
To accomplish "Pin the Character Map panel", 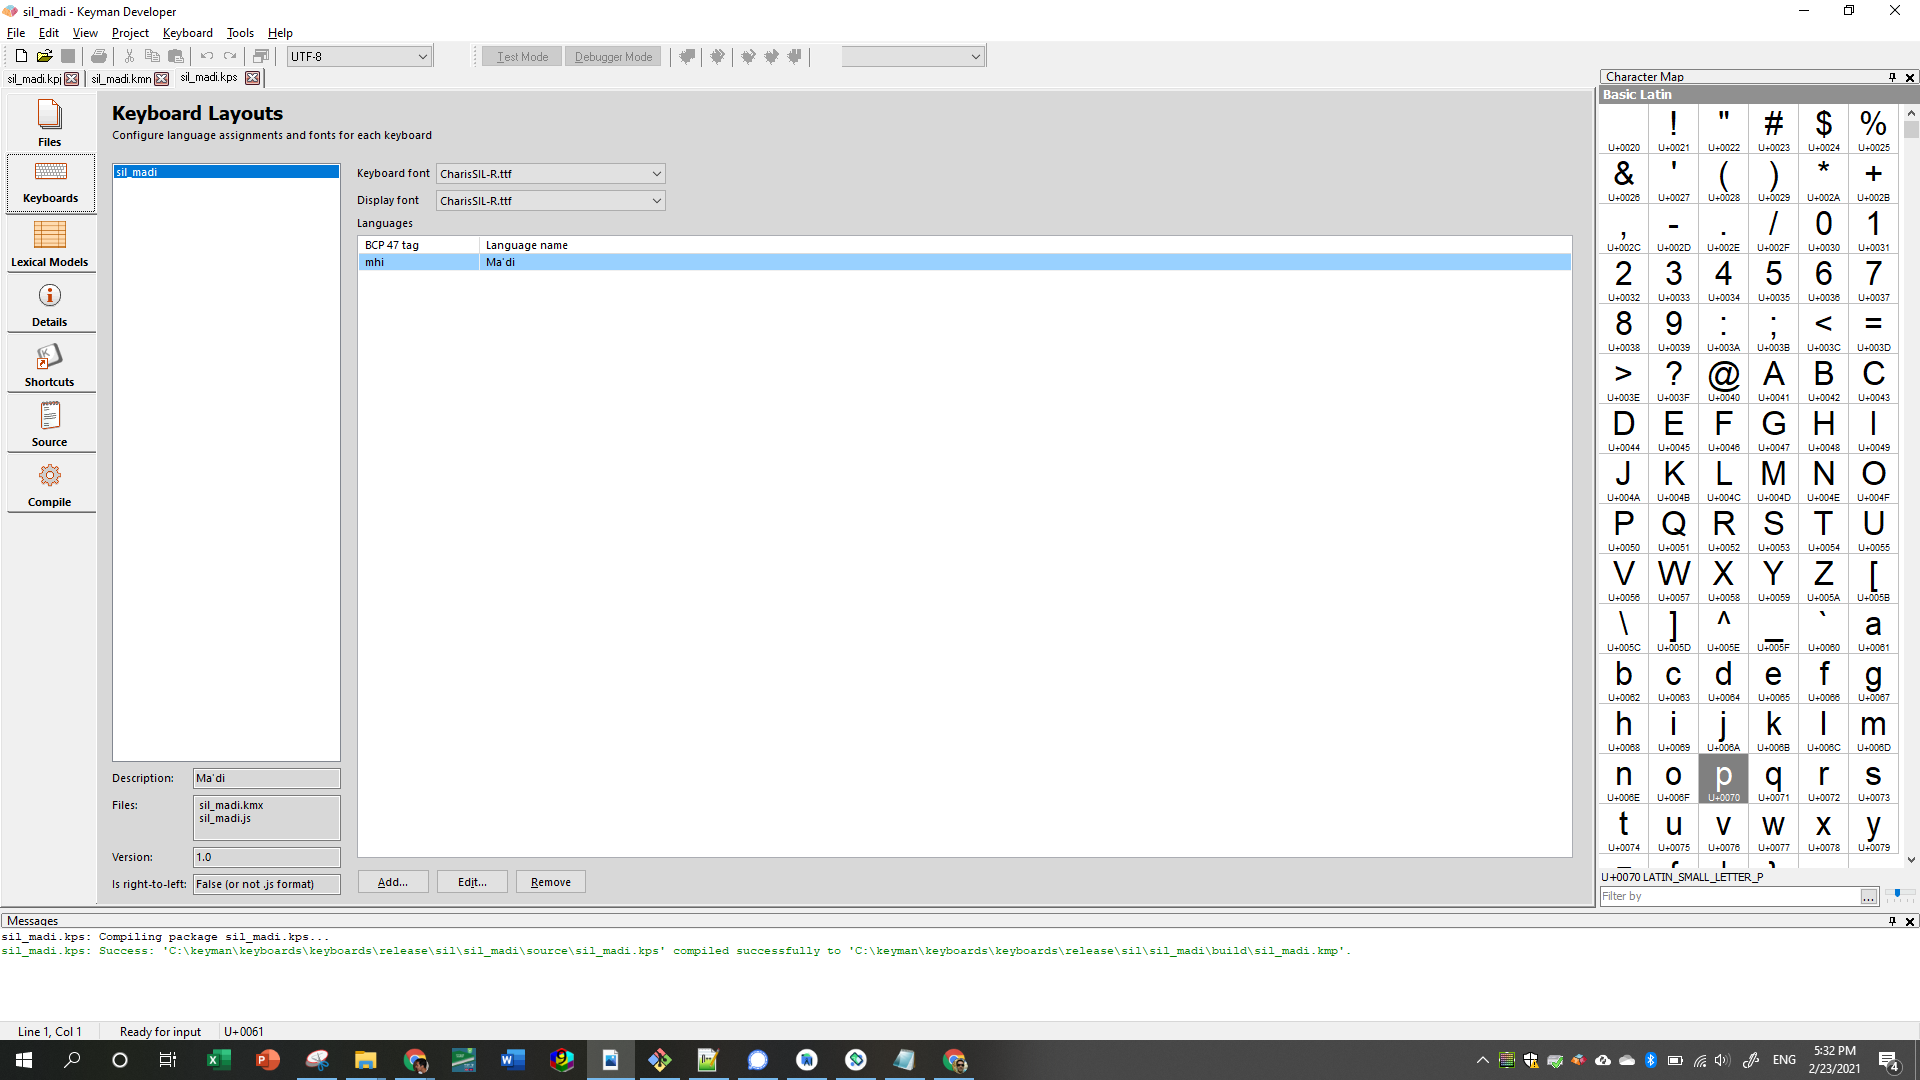I will coord(1892,77).
